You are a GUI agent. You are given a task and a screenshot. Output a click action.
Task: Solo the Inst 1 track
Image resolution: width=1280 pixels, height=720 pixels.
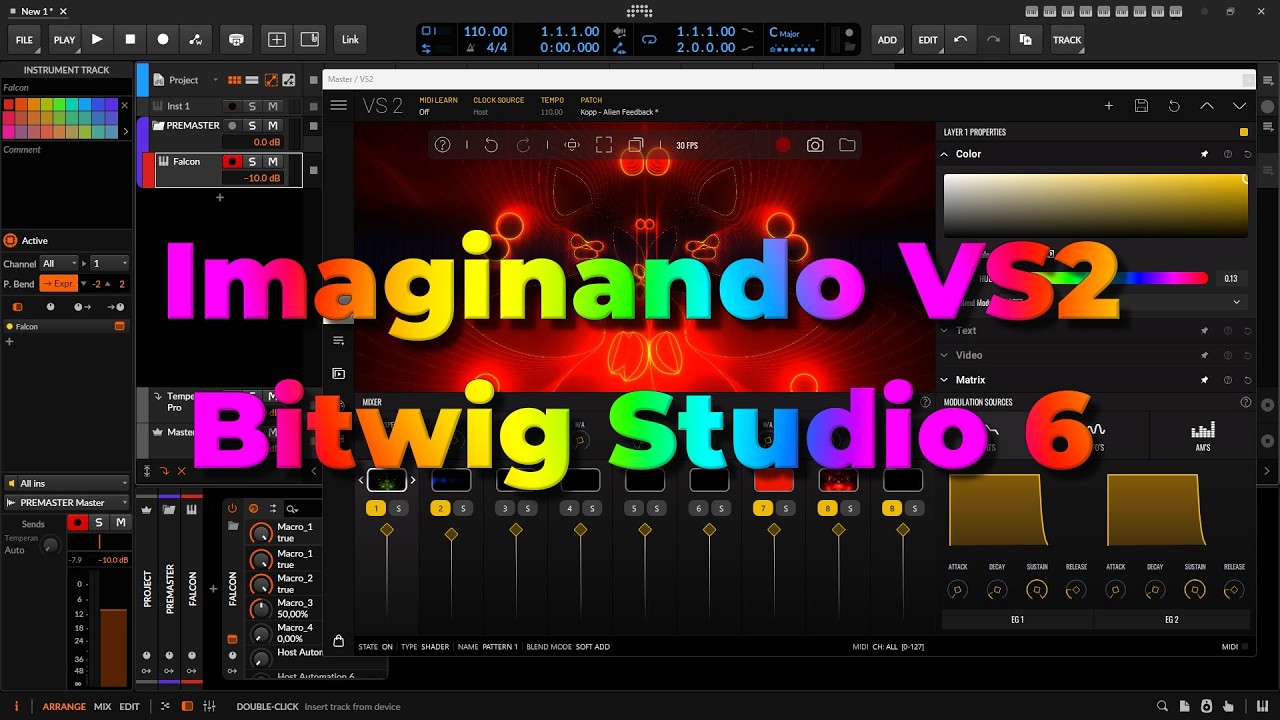click(252, 106)
